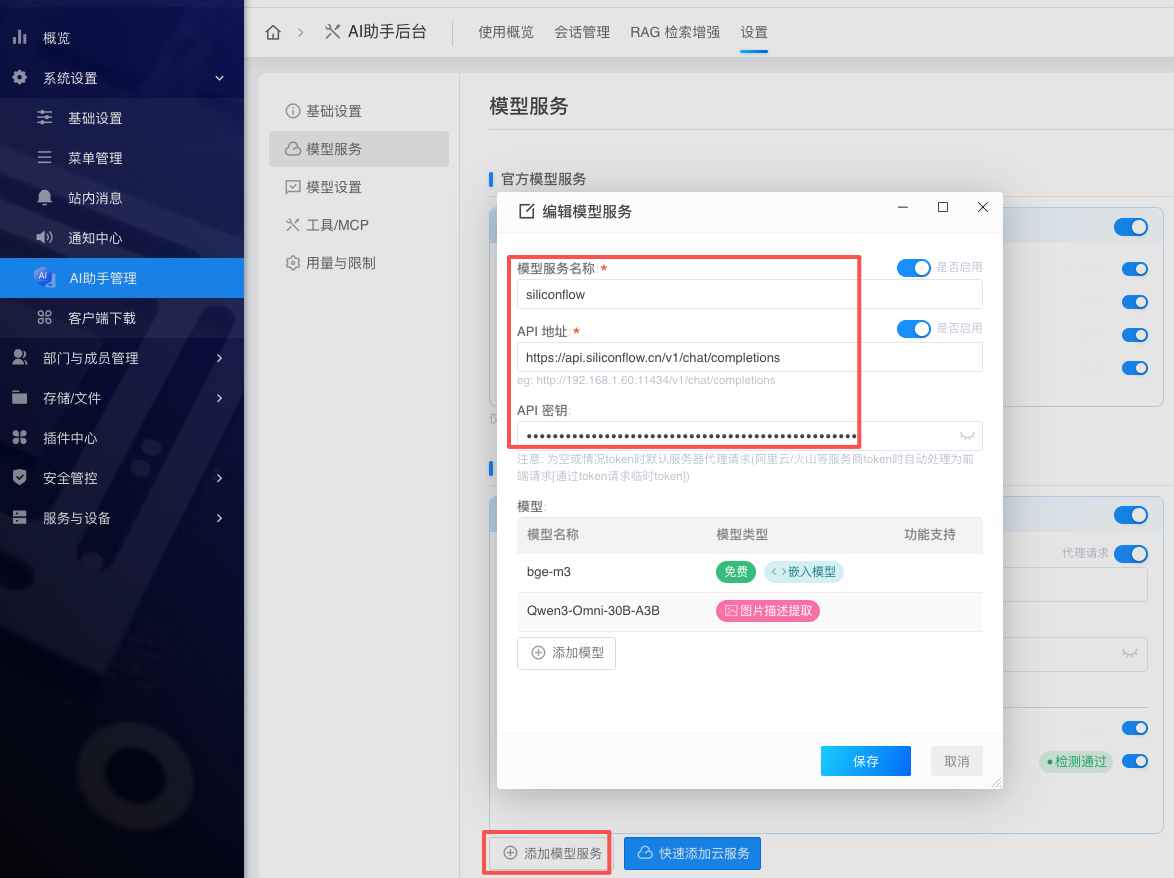Click the API 地址 input field
Image resolution: width=1174 pixels, height=878 pixels.
(x=748, y=357)
